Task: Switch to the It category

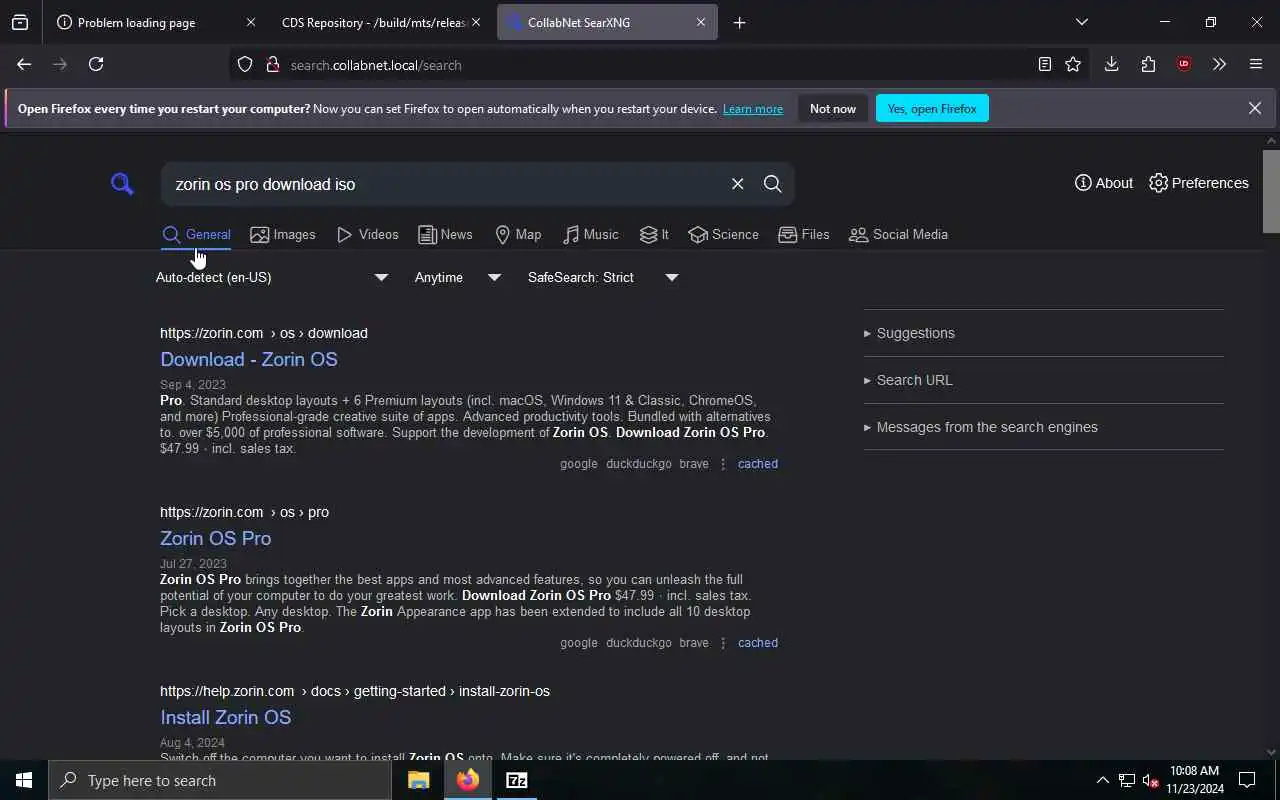Action: tap(654, 234)
